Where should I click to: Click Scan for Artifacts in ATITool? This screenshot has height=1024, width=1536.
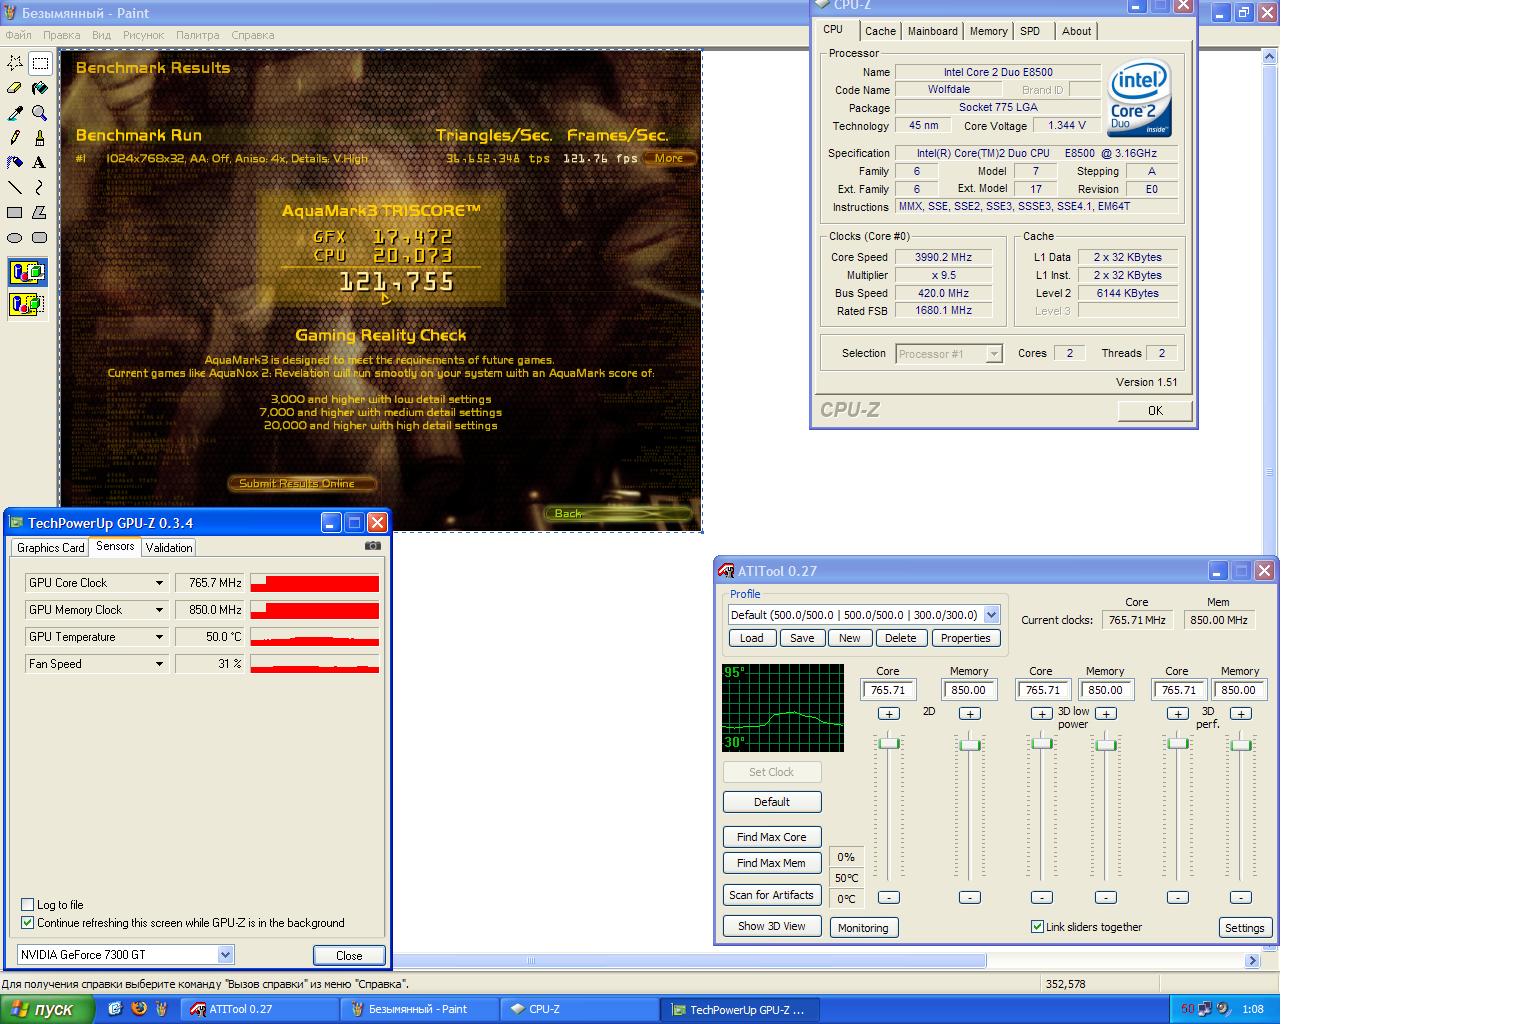[x=771, y=895]
